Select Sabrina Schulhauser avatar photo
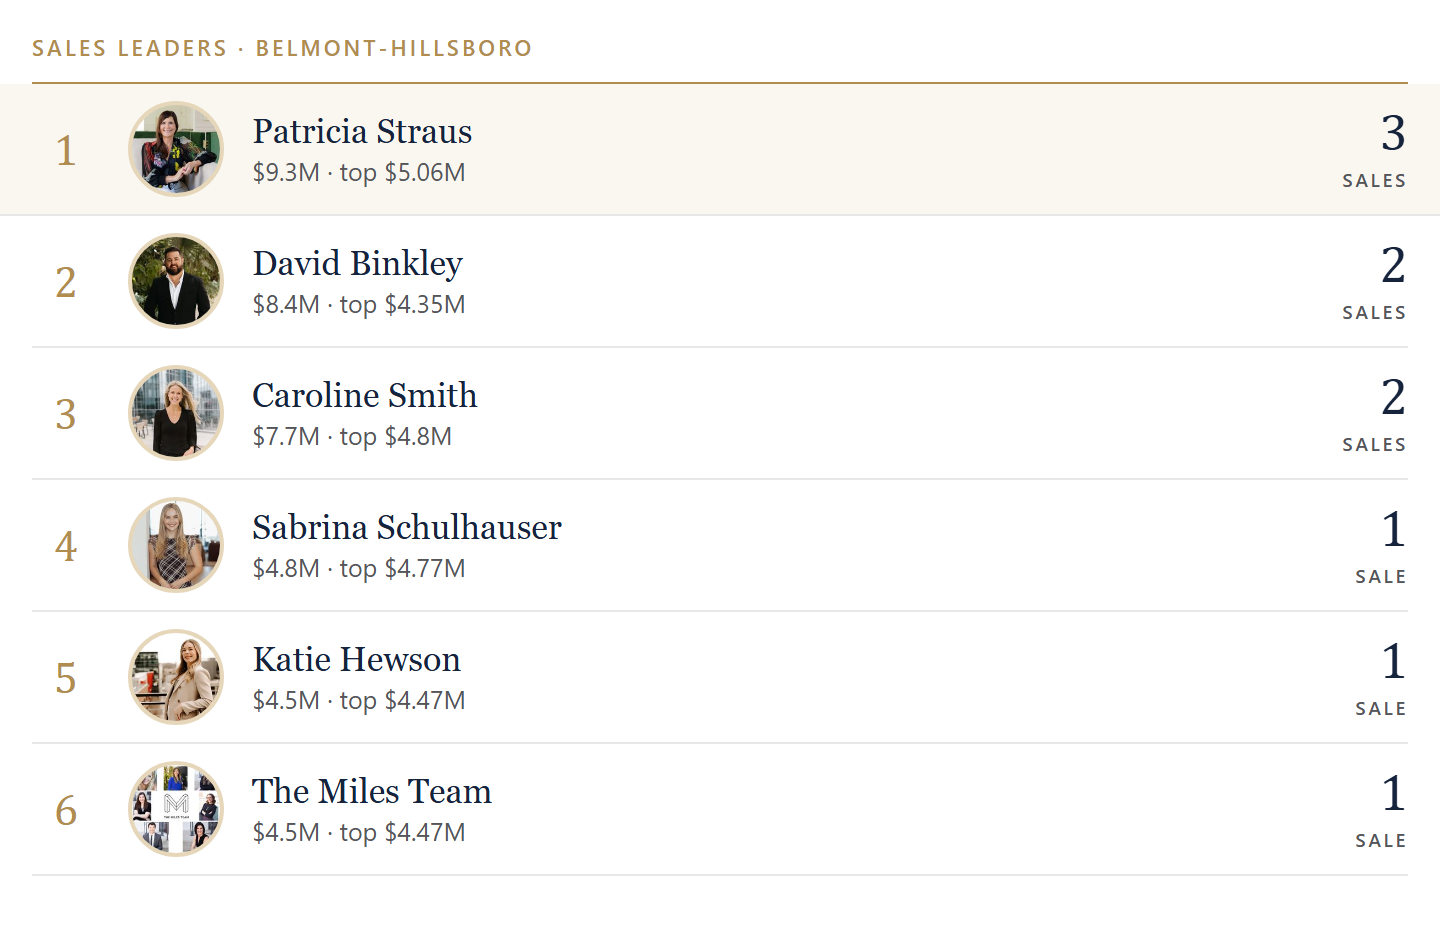This screenshot has height=928, width=1440. click(x=176, y=545)
